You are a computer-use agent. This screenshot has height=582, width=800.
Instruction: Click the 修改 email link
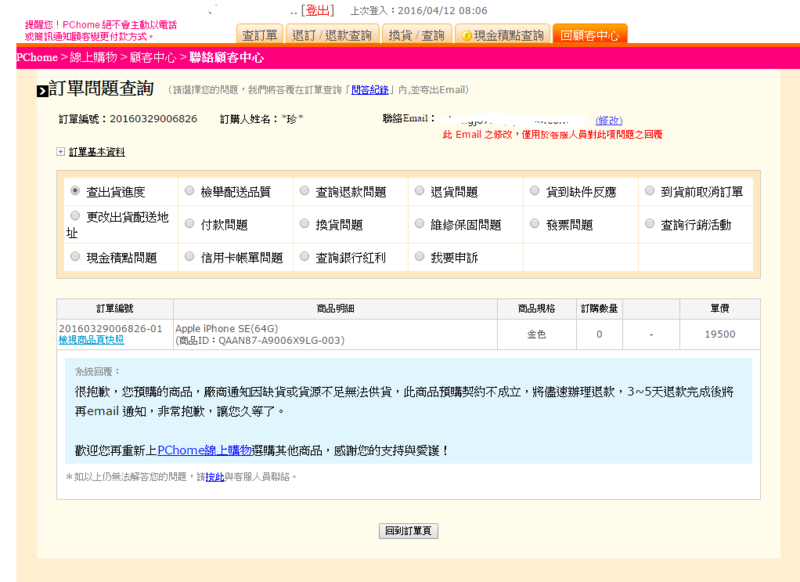(609, 120)
